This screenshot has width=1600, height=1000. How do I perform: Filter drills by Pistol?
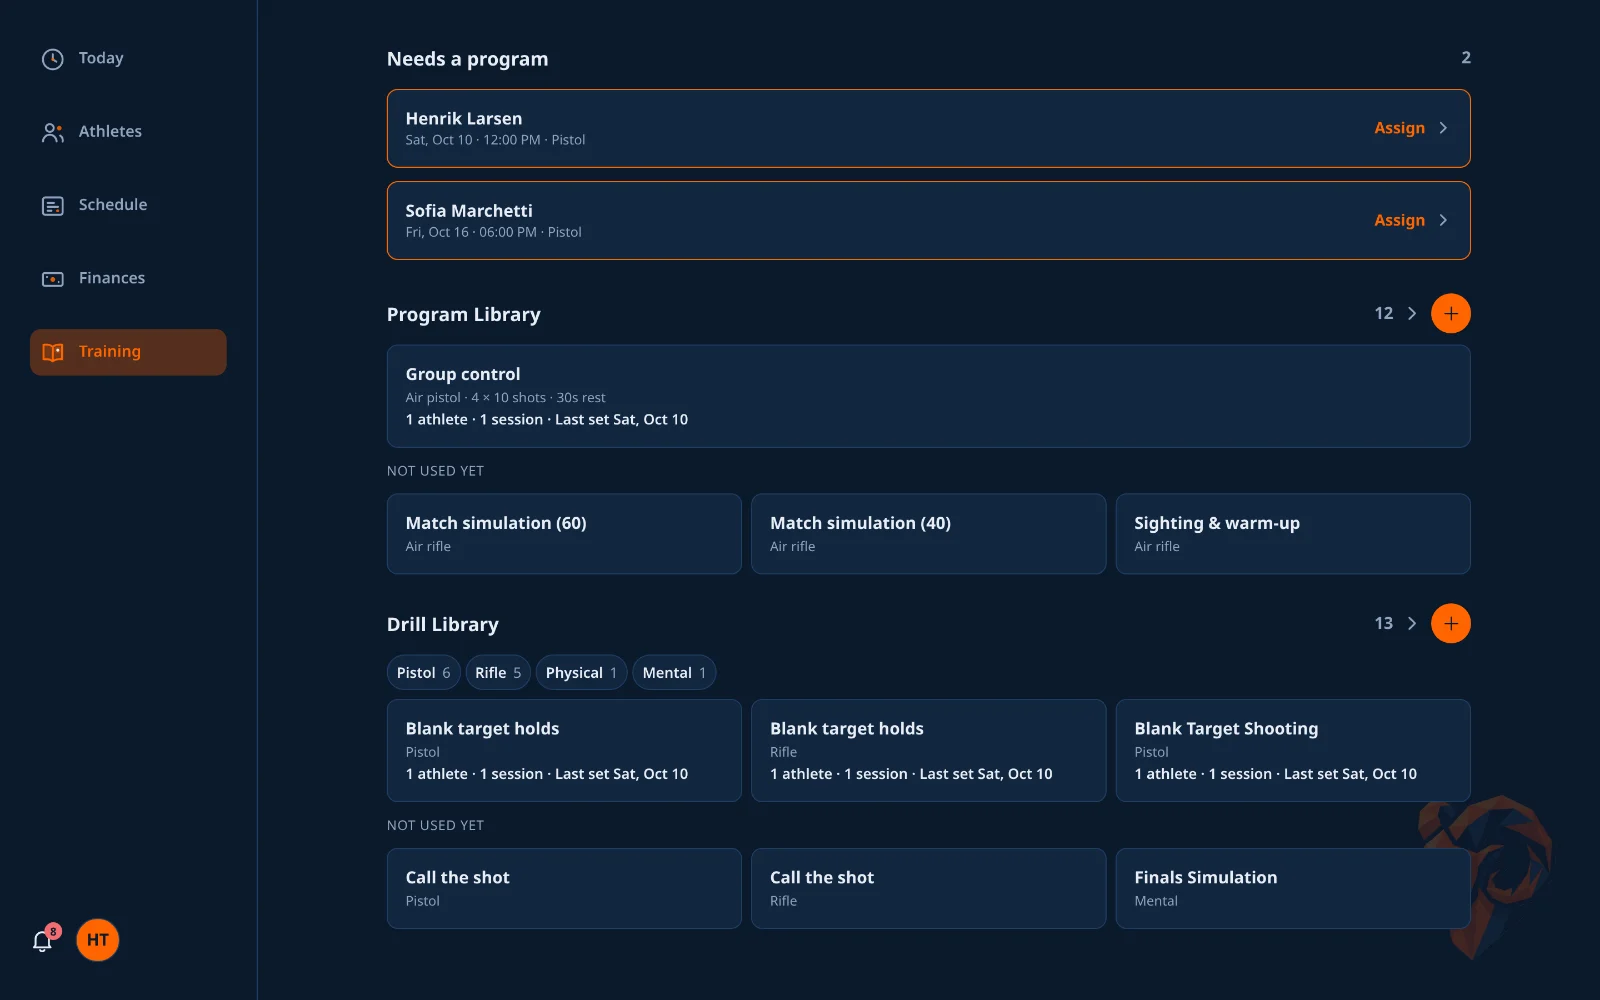(x=423, y=673)
